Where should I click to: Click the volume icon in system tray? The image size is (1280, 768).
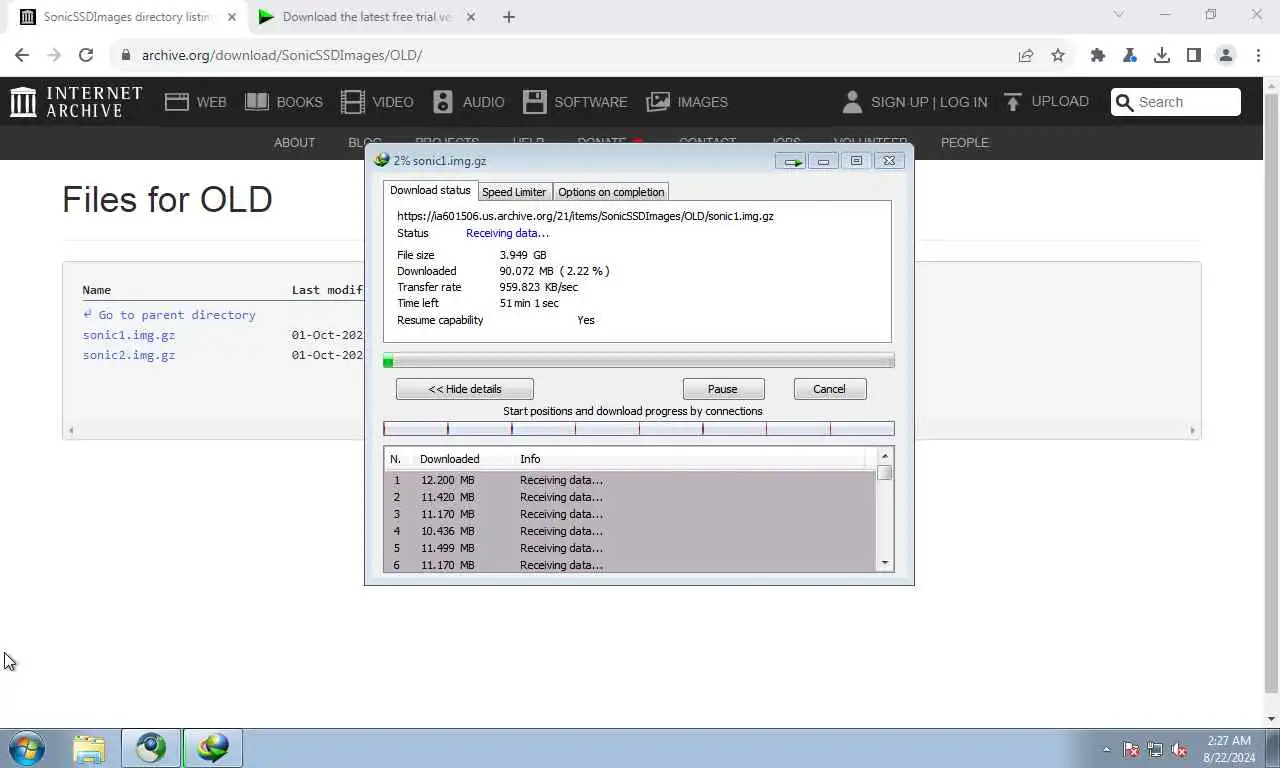(x=1179, y=749)
